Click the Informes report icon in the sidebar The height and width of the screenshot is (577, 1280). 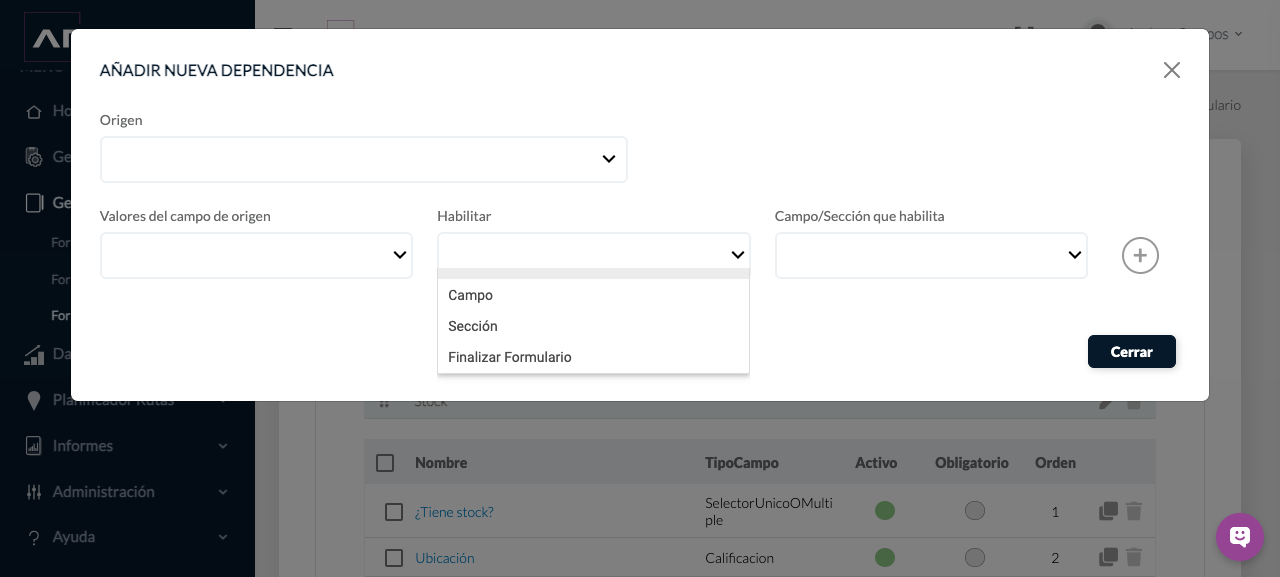[x=34, y=446]
